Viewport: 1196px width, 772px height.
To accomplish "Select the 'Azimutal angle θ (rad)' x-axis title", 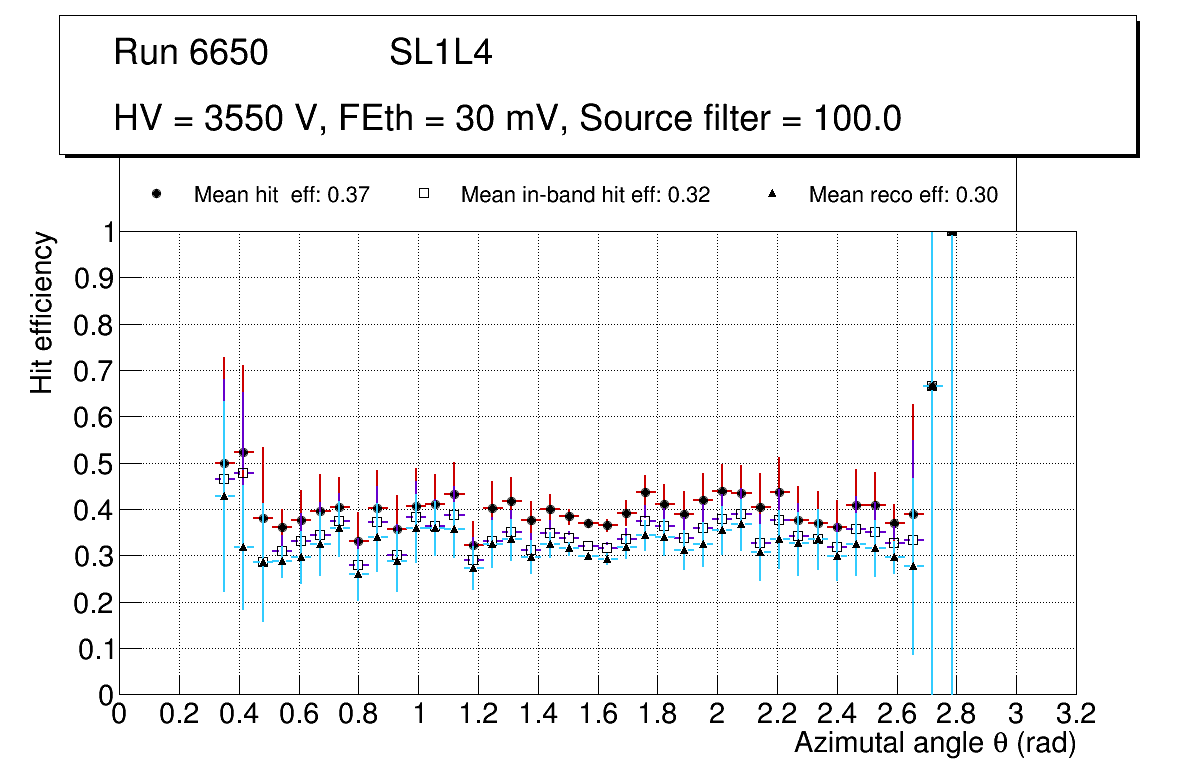I will pos(934,743).
